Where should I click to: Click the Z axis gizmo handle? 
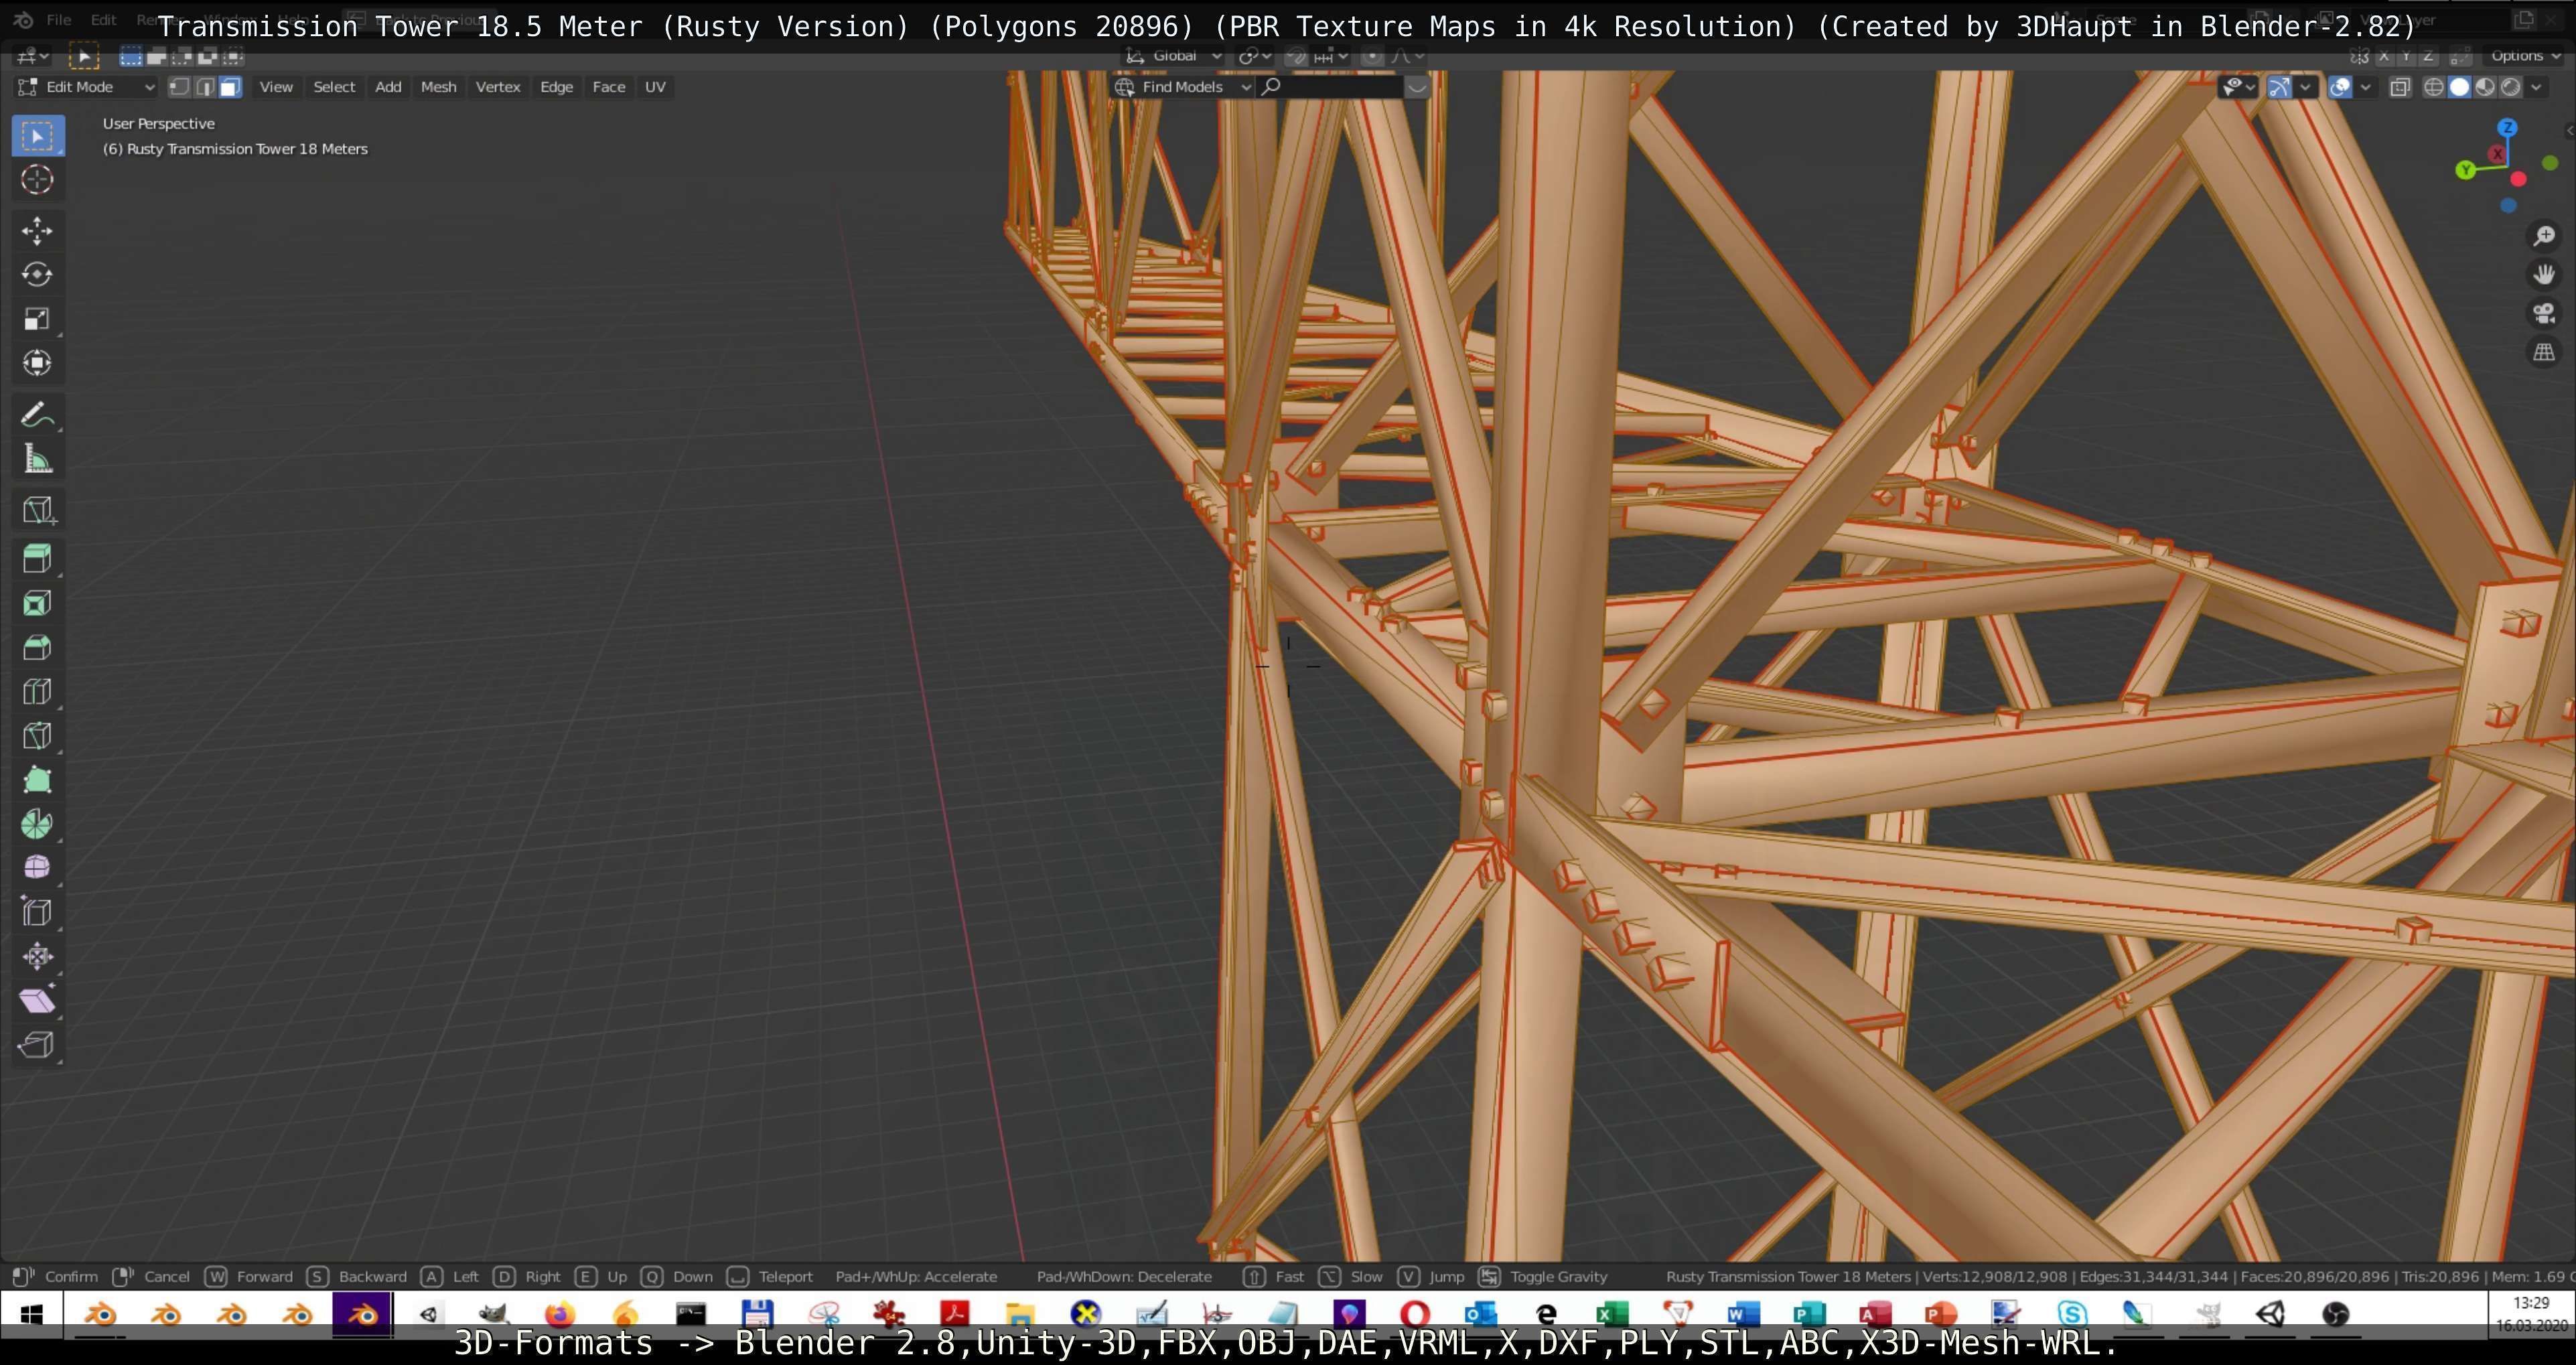[x=2507, y=128]
